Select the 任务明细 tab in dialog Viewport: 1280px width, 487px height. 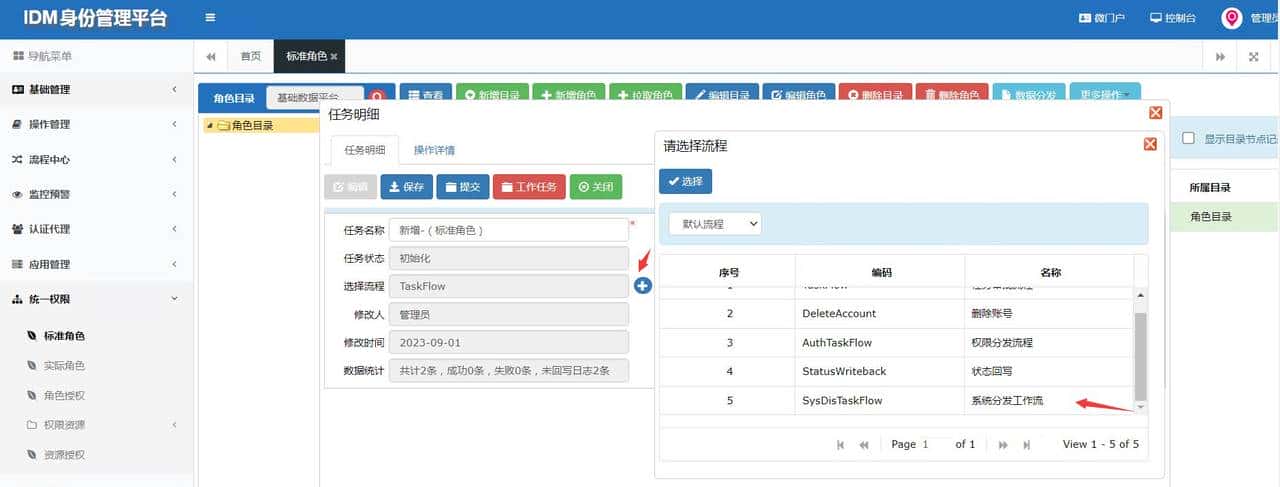tap(364, 150)
